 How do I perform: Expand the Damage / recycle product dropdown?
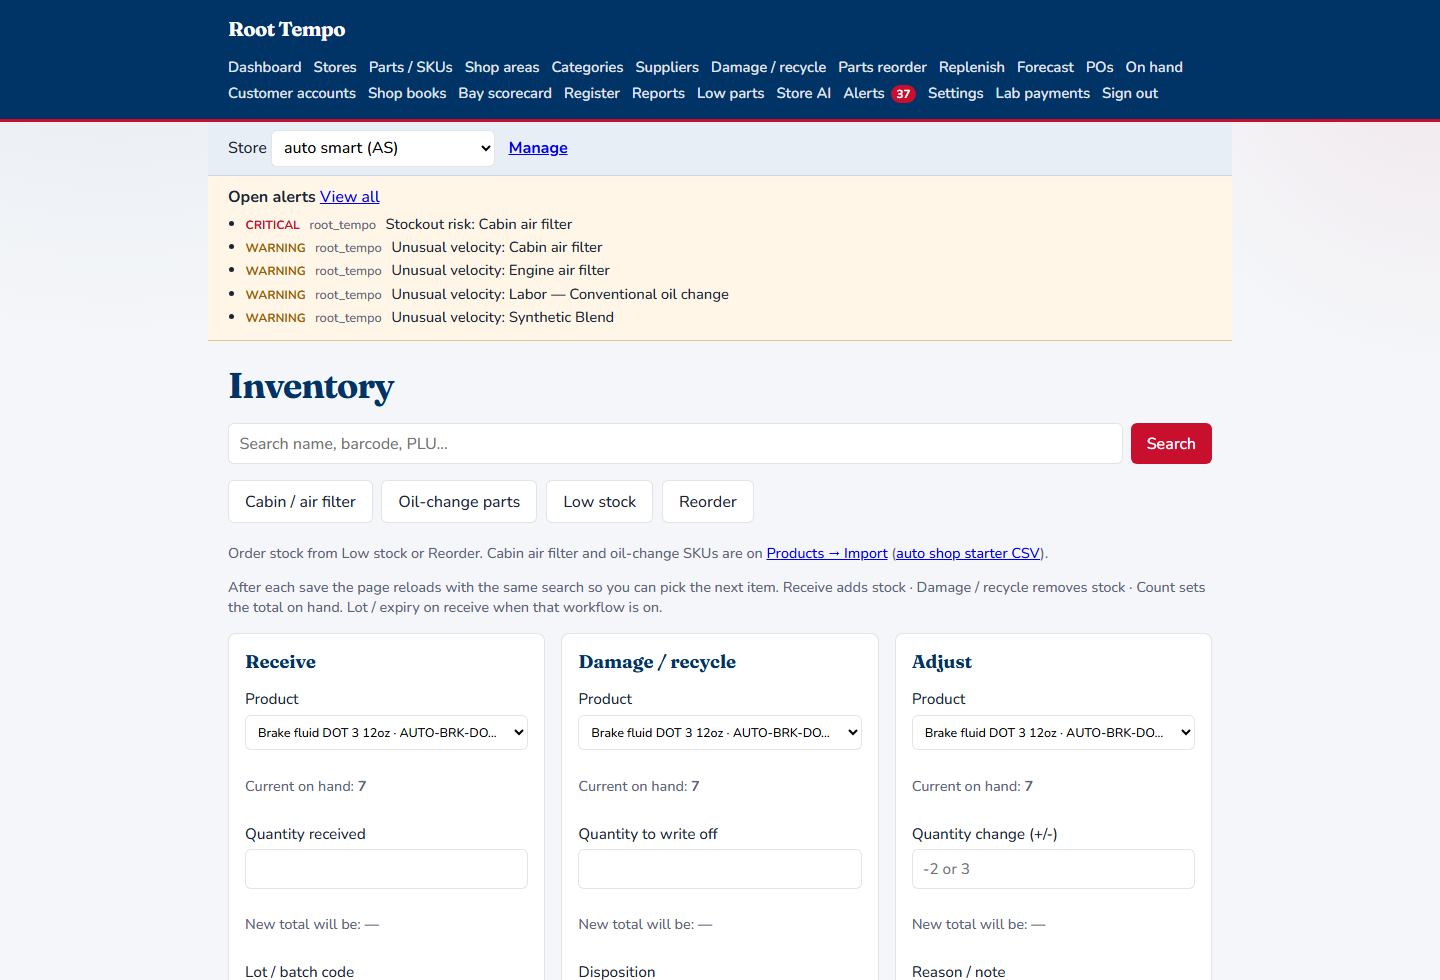720,732
